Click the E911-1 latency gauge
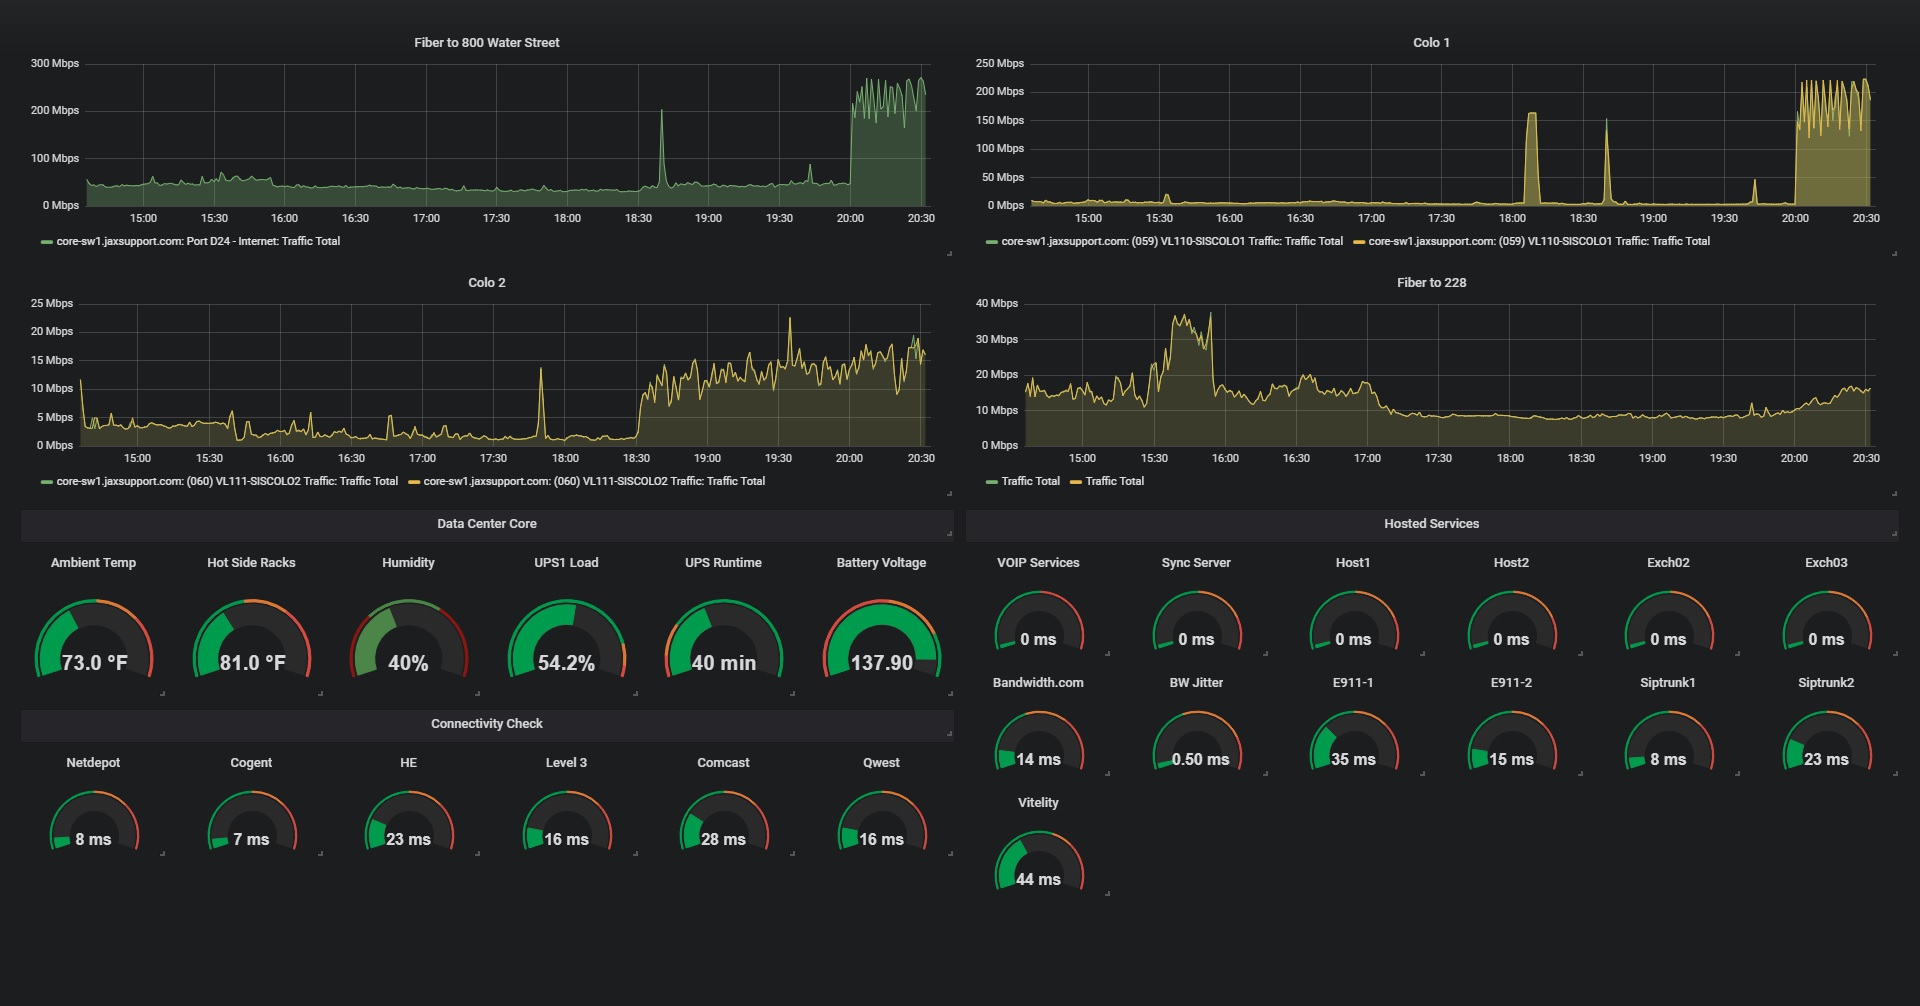The width and height of the screenshot is (1920, 1006). [x=1353, y=745]
